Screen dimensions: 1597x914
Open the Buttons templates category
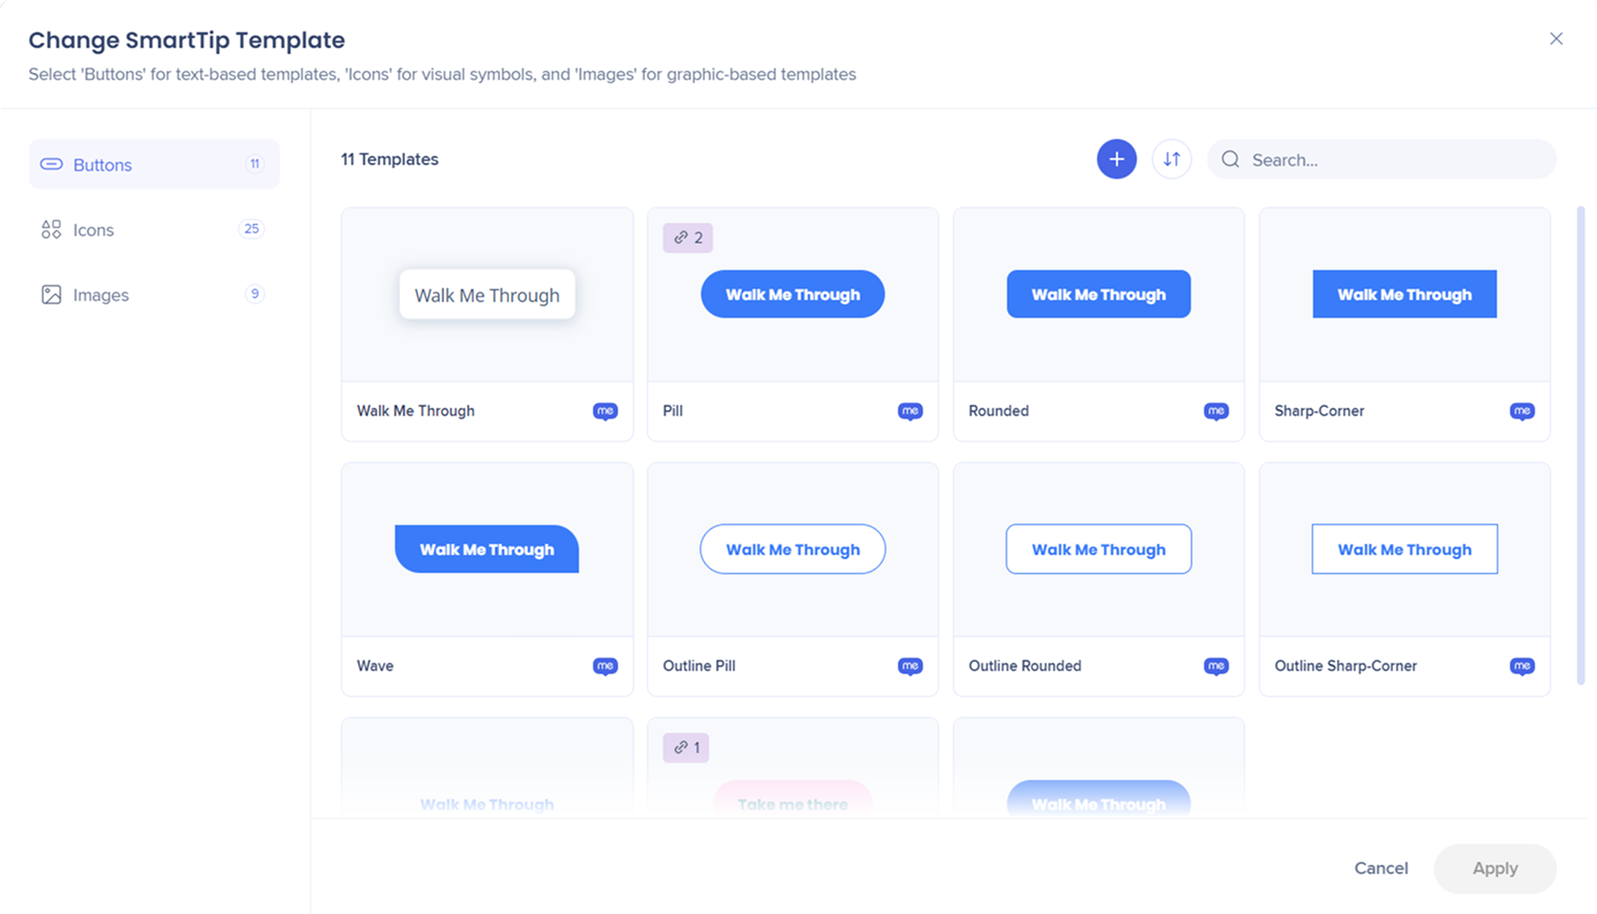[x=154, y=165]
